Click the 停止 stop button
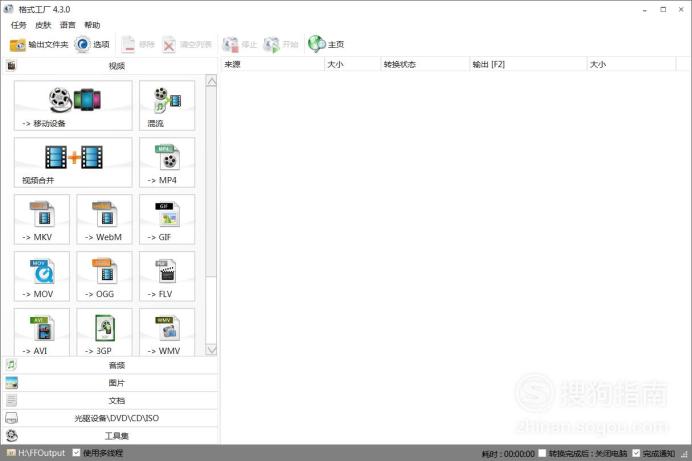Screen dimensions: 692x461 240,44
